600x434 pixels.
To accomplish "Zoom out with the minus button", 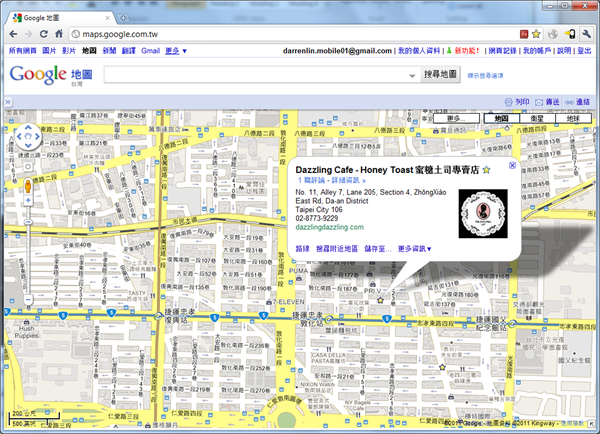I will (28, 299).
